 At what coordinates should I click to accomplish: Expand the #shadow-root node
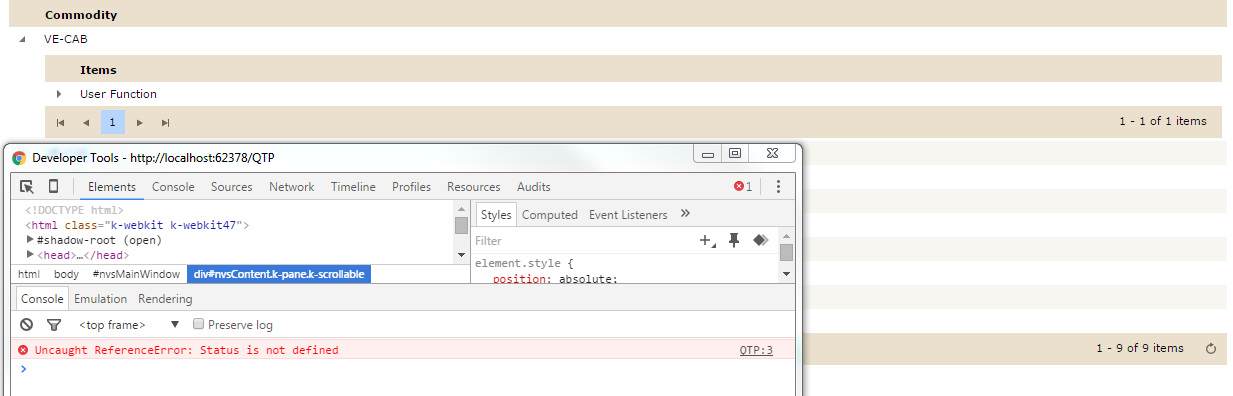[30, 240]
